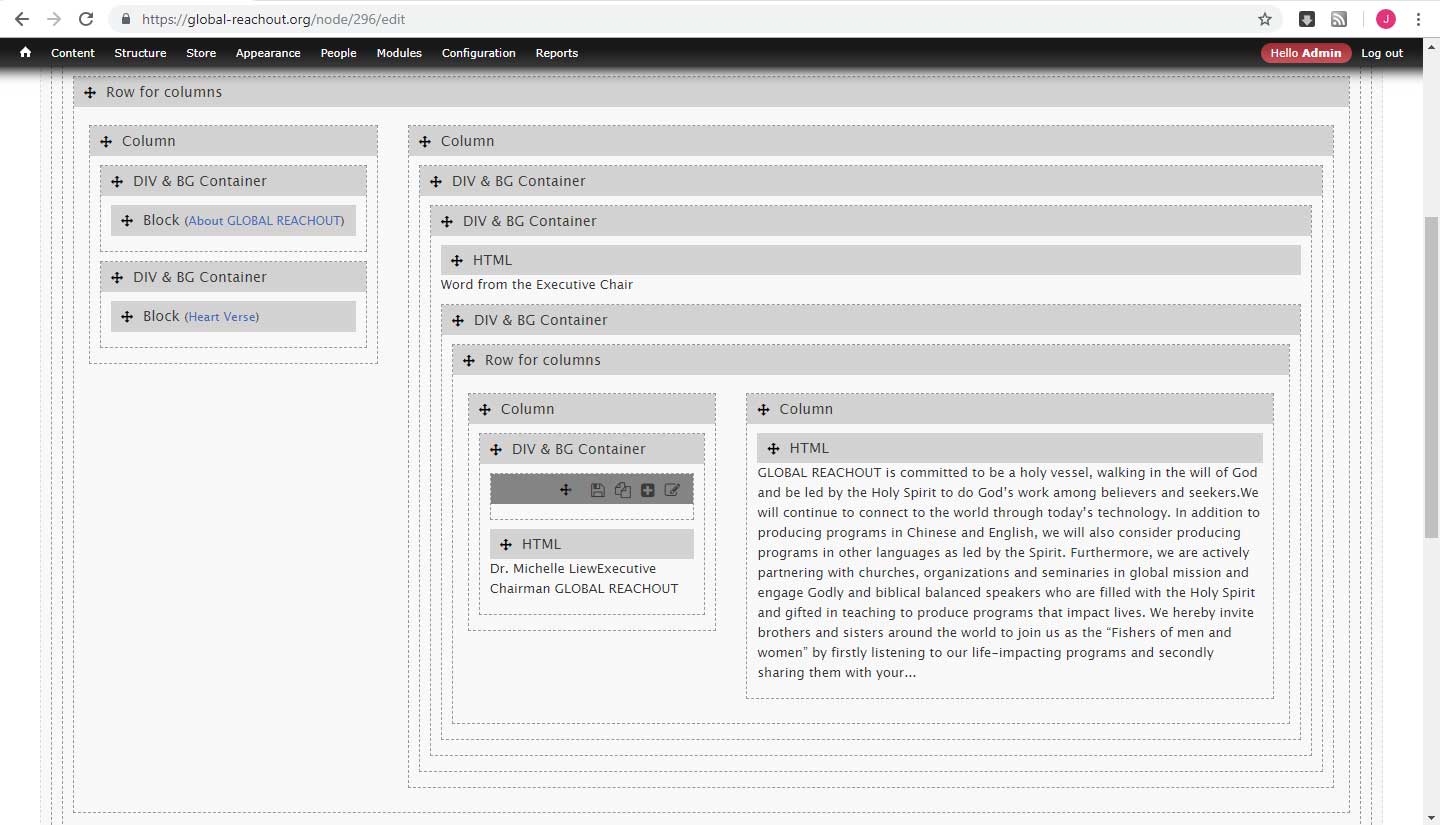
Task: Open the Content admin menu
Action: coord(73,53)
